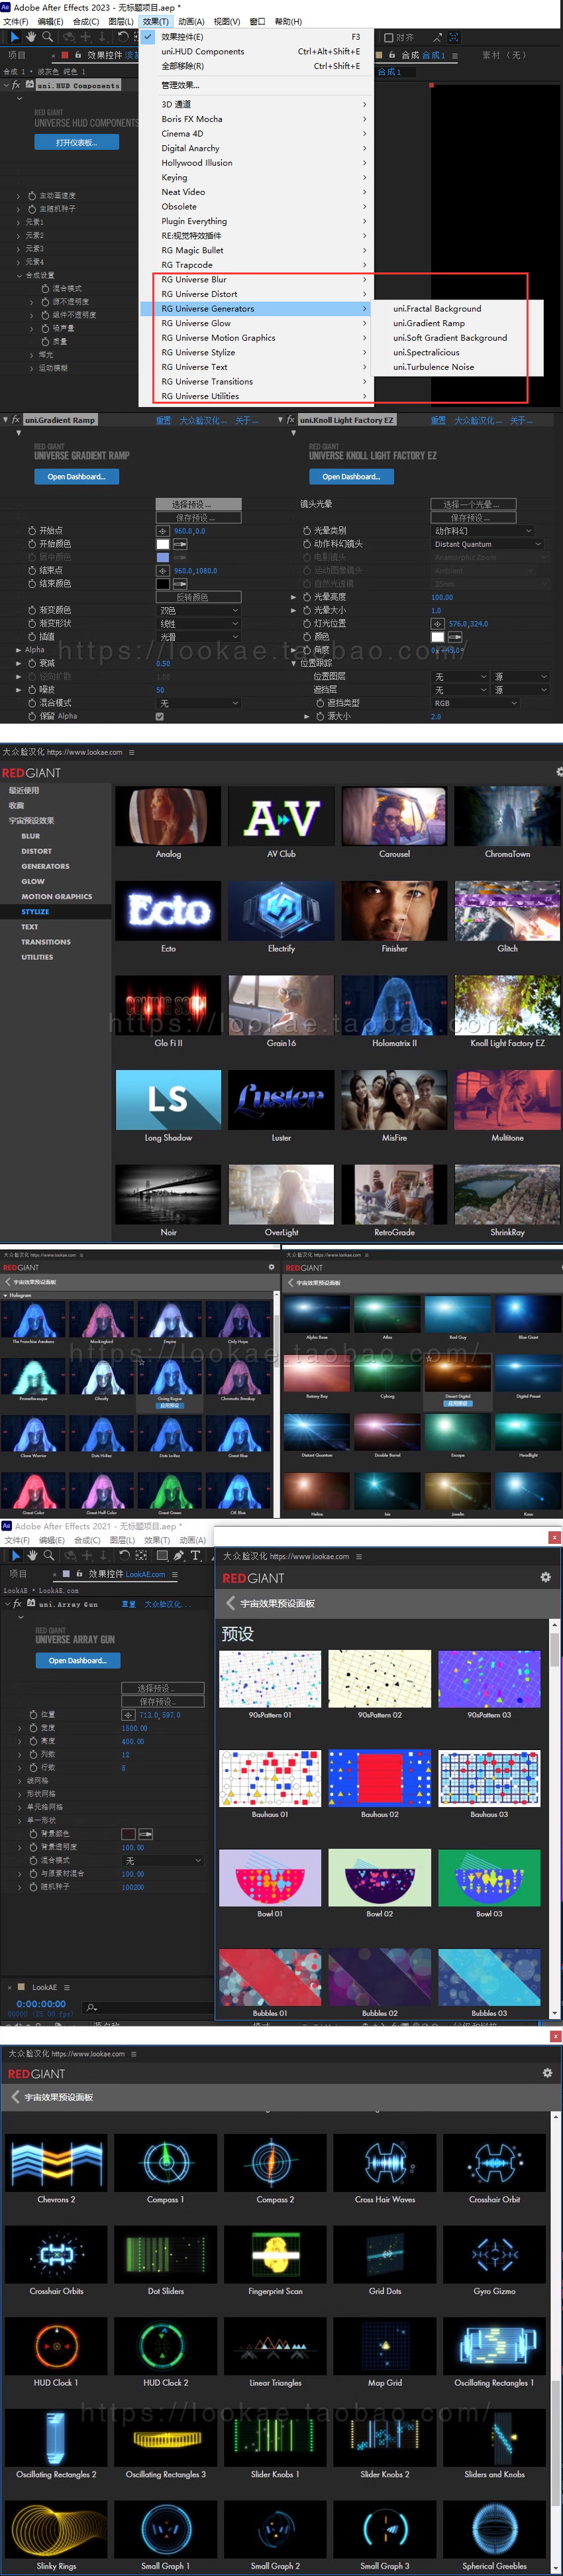This screenshot has width=563, height=2576.
Task: Open Red Giant settings gear above Analog presets
Action: (x=558, y=772)
